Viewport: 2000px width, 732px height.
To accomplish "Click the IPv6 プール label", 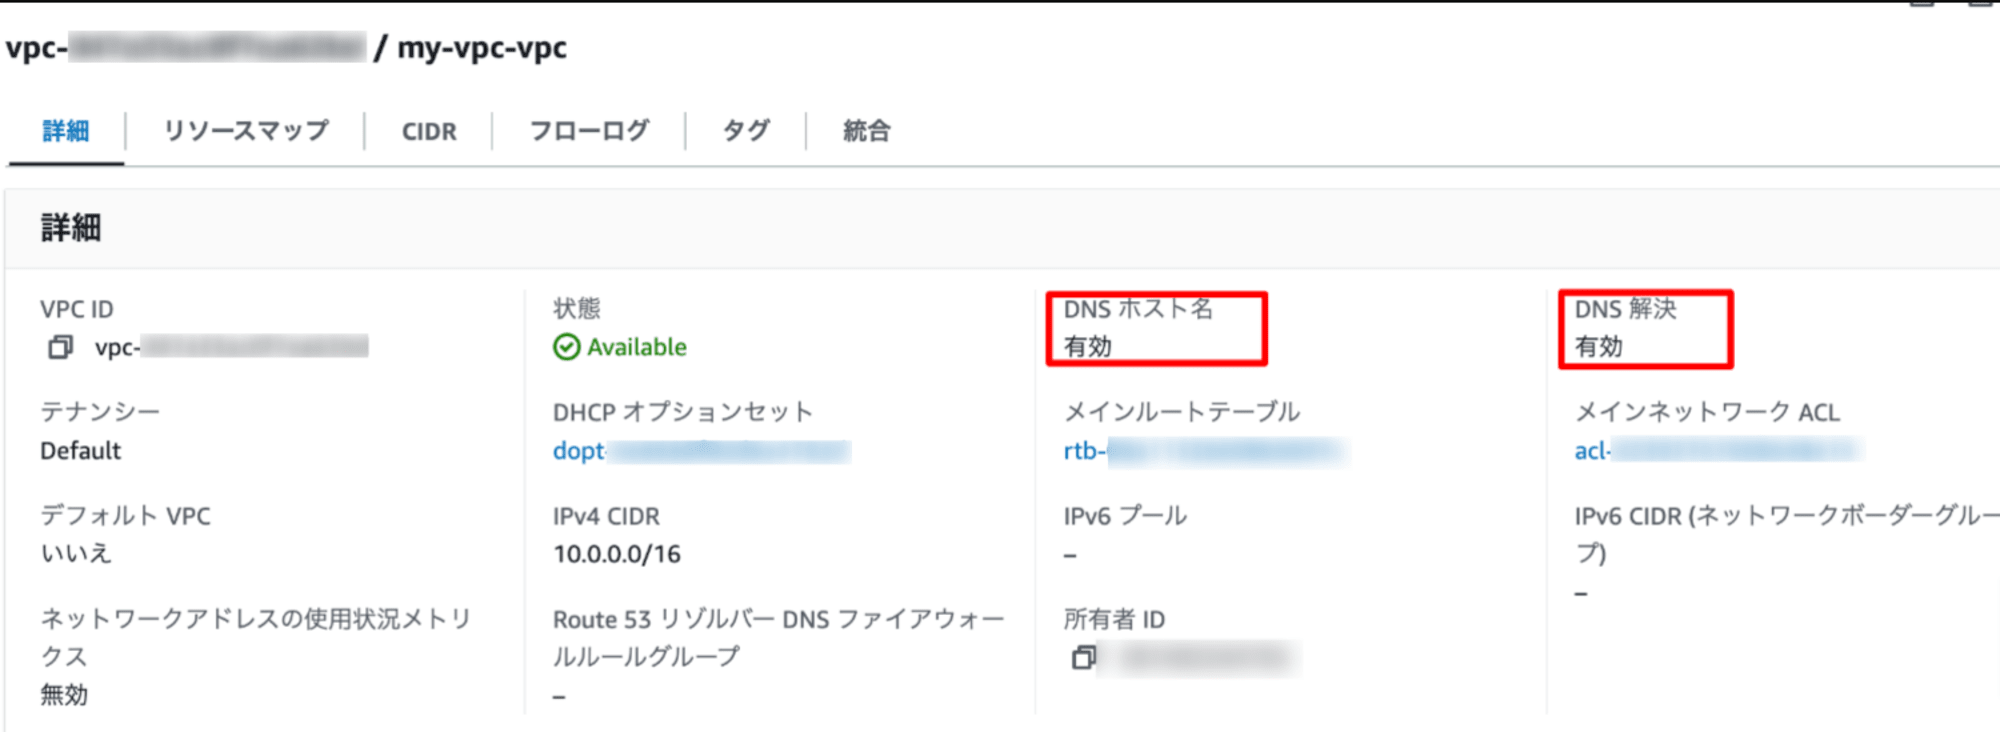I will click(1125, 516).
